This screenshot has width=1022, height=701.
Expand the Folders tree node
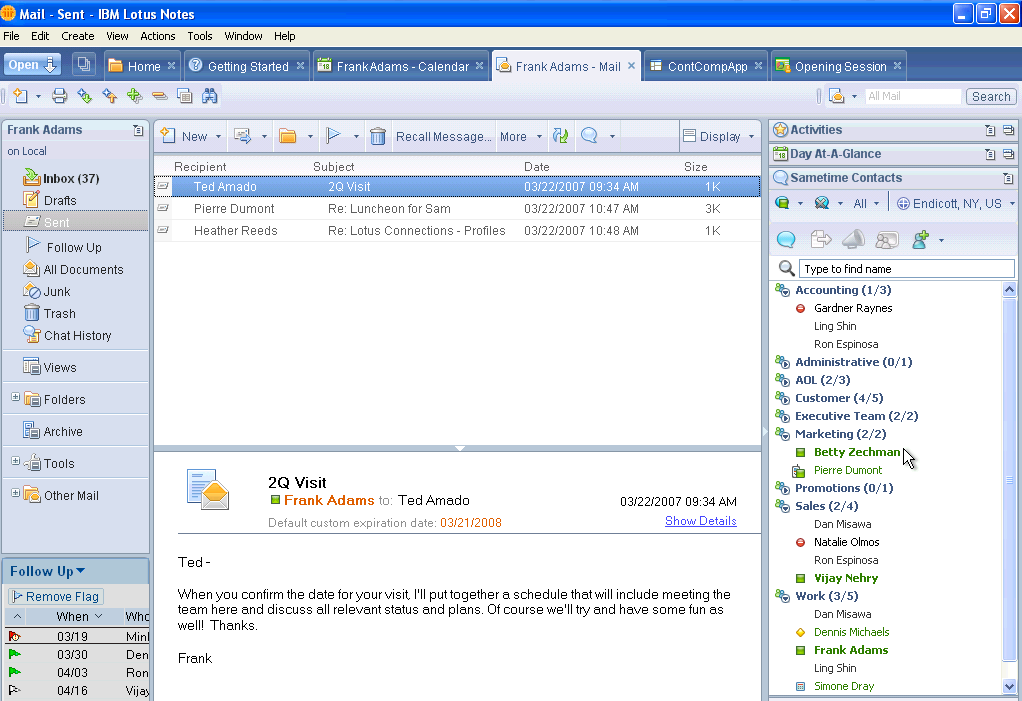tap(15, 398)
